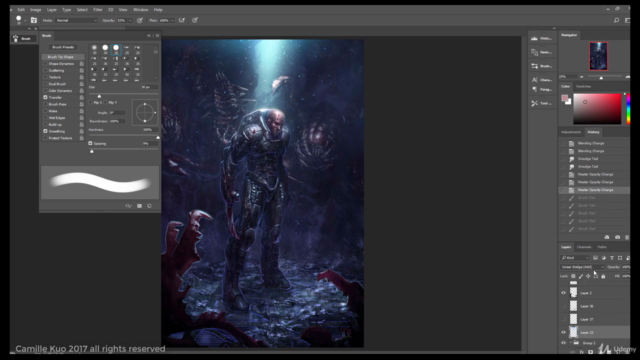This screenshot has height=360, width=640.
Task: Show Layer 36 via its visibility box
Action: click(564, 306)
